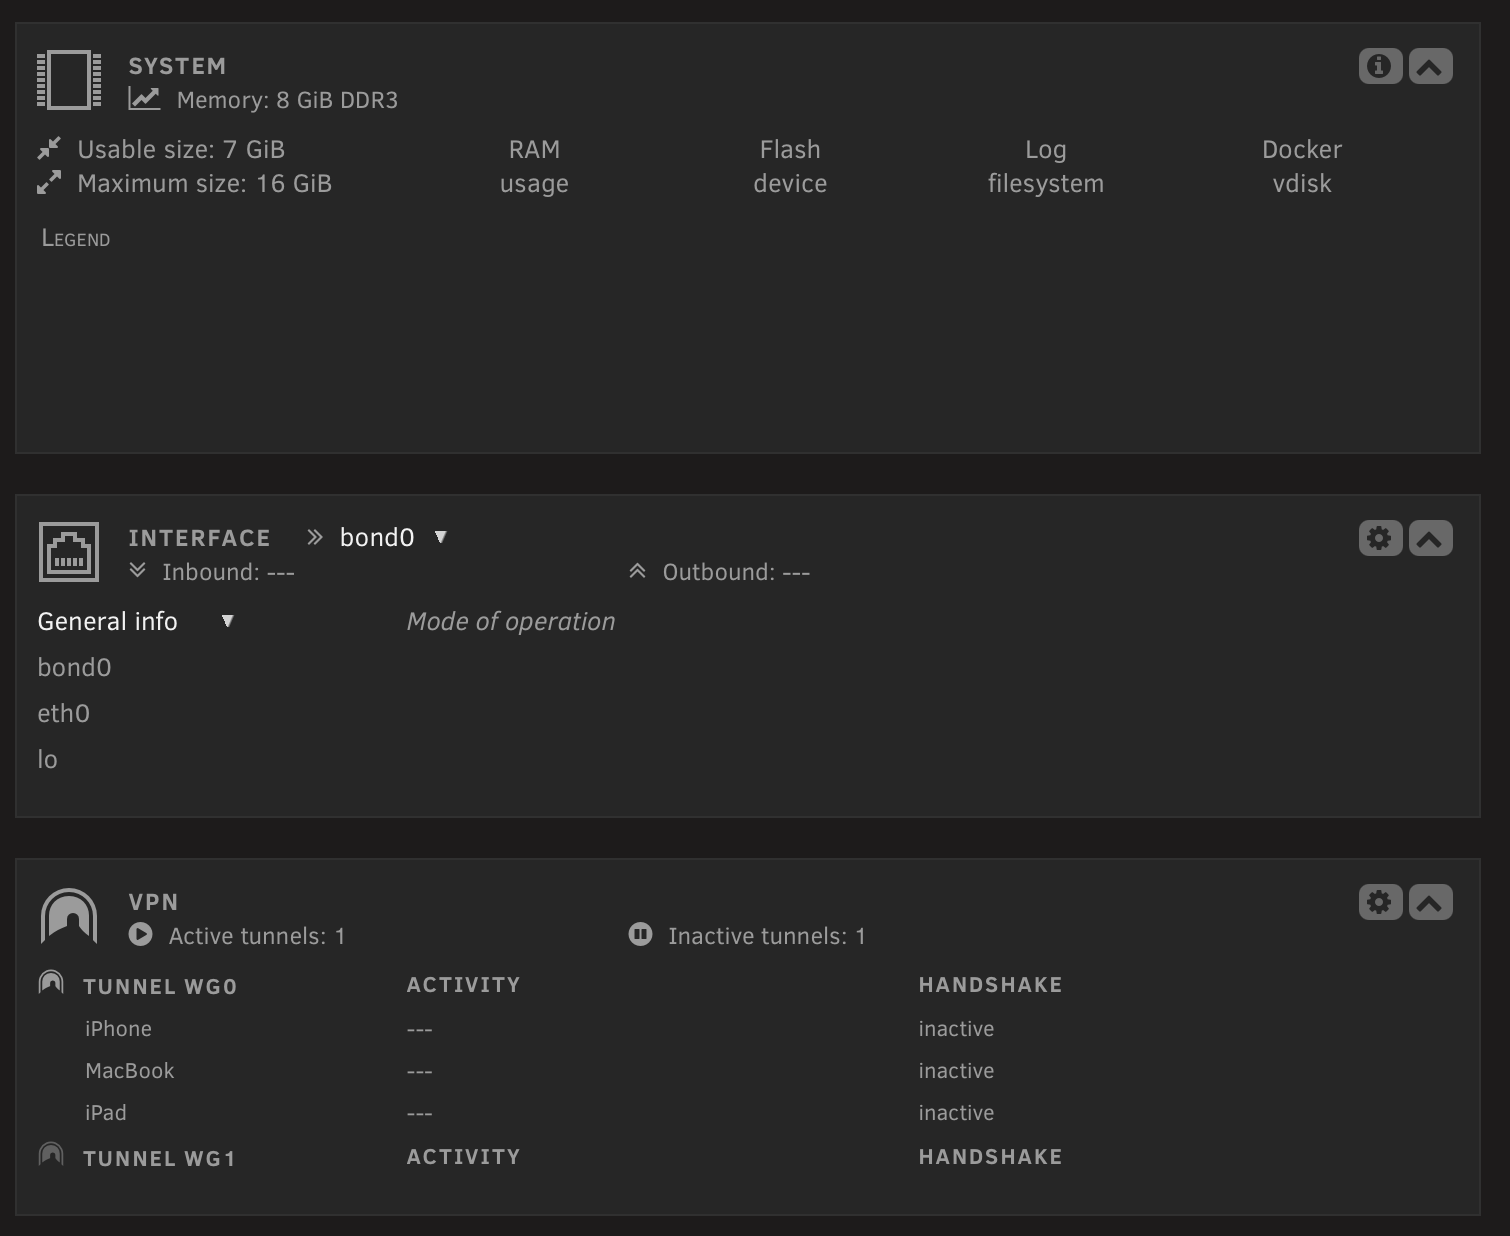The image size is (1510, 1236).
Task: Click the memory graph chart icon
Action: click(x=144, y=98)
